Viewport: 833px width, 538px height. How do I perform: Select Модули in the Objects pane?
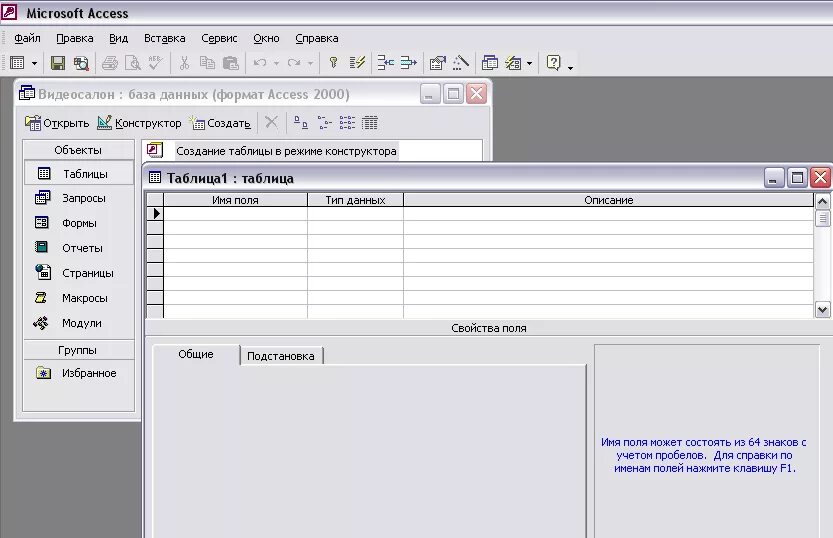(79, 323)
